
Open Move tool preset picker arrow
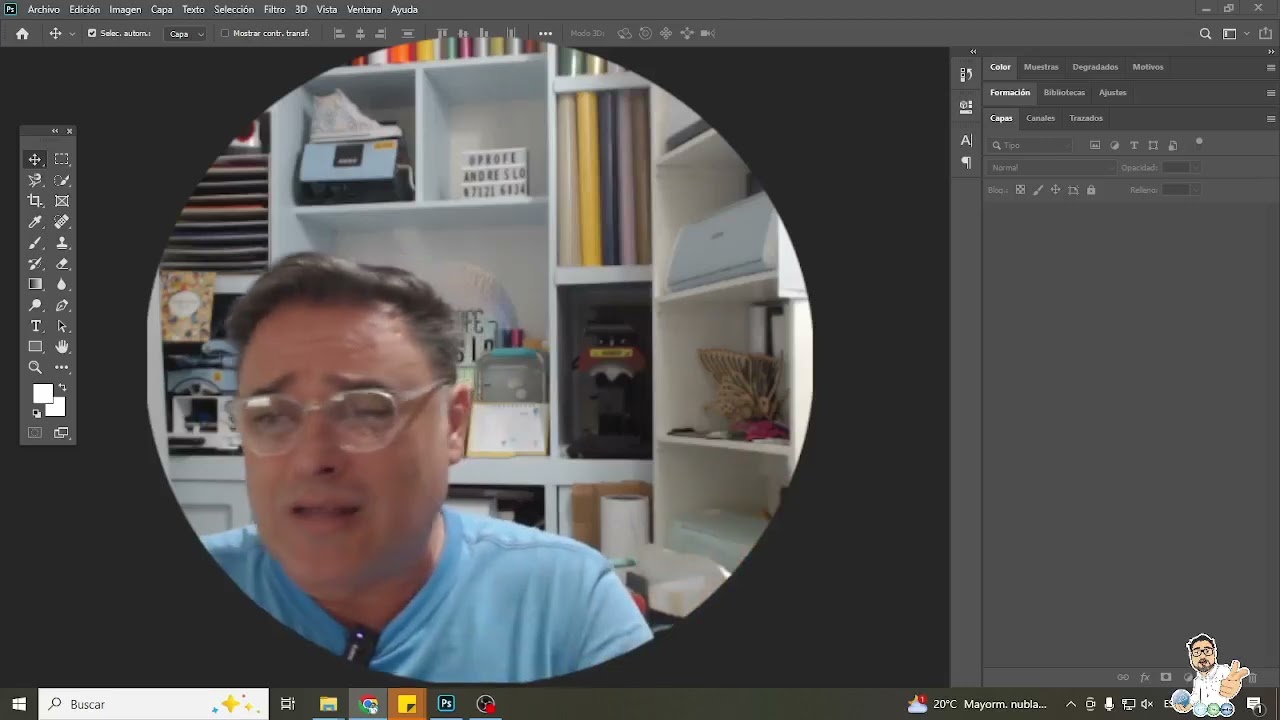pos(72,34)
